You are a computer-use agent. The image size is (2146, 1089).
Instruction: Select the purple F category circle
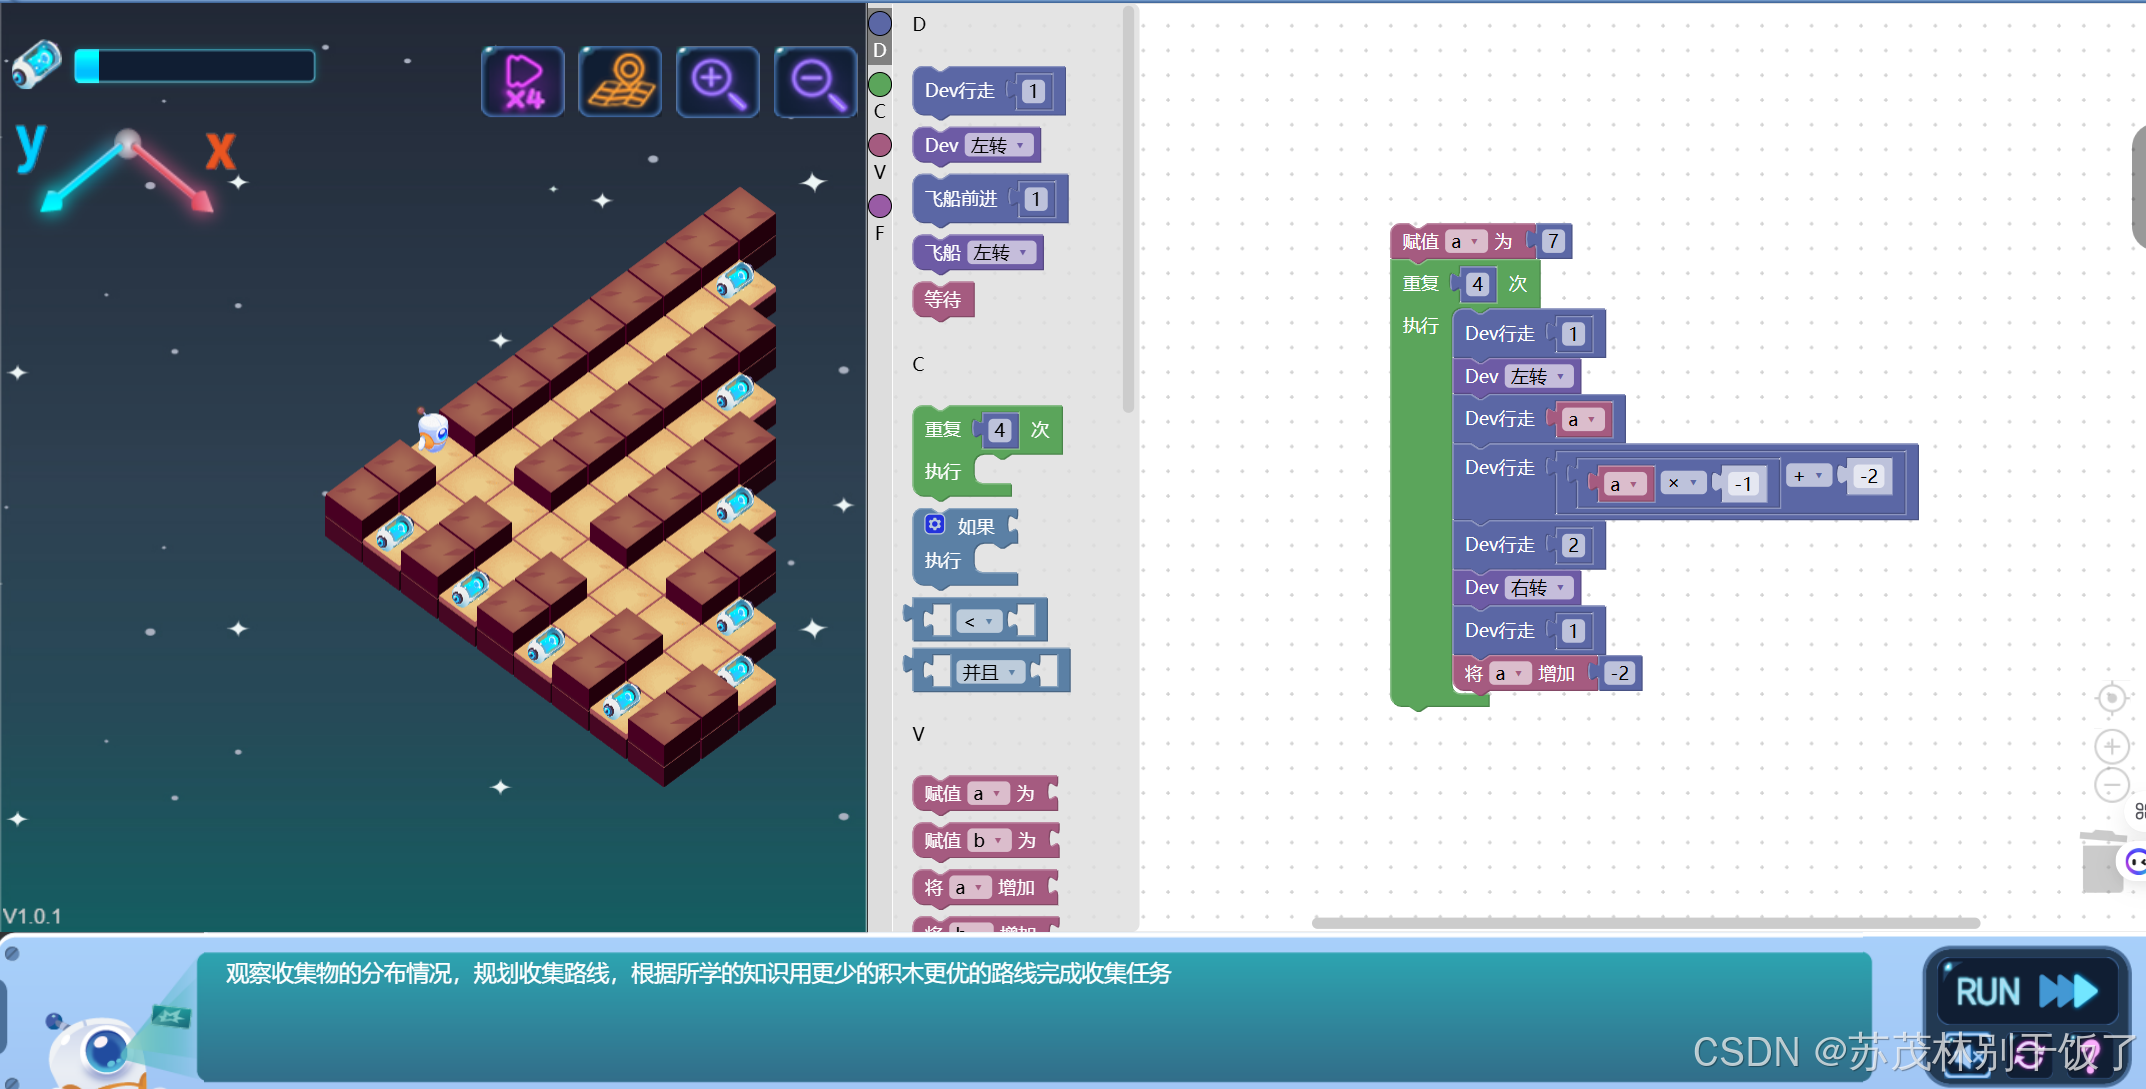point(880,206)
